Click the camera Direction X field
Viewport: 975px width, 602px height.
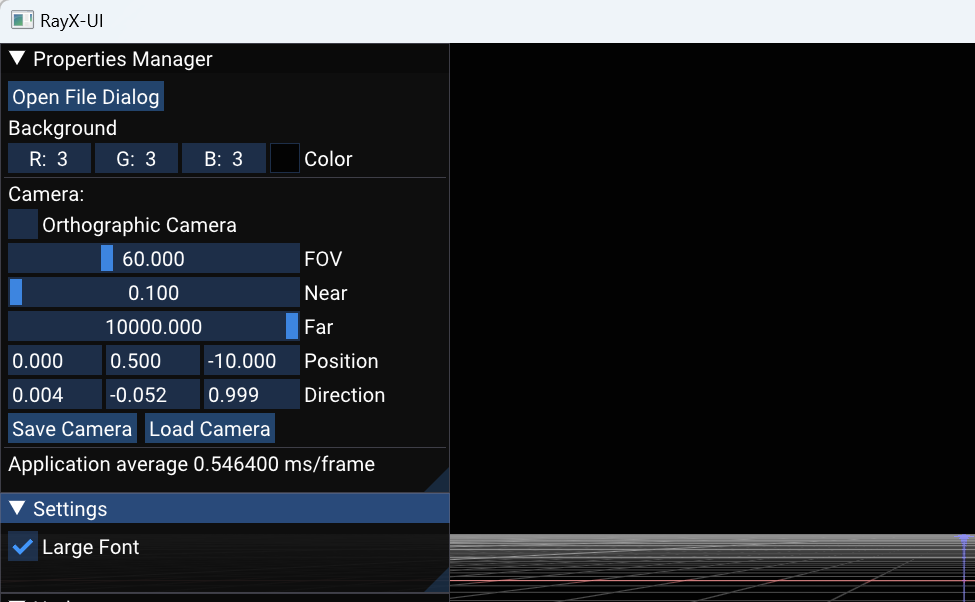pyautogui.click(x=54, y=395)
